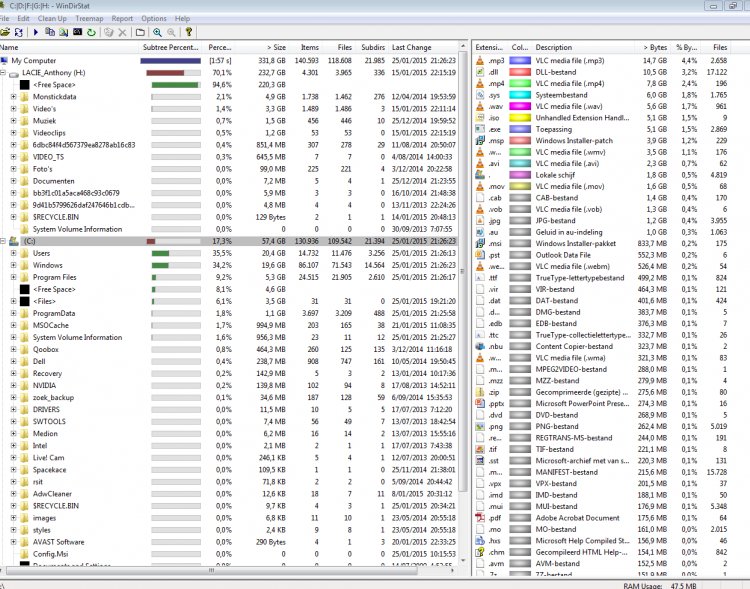This screenshot has height=589, width=750.
Task: Click the yellow color swatch for .iso
Action: coord(520,118)
